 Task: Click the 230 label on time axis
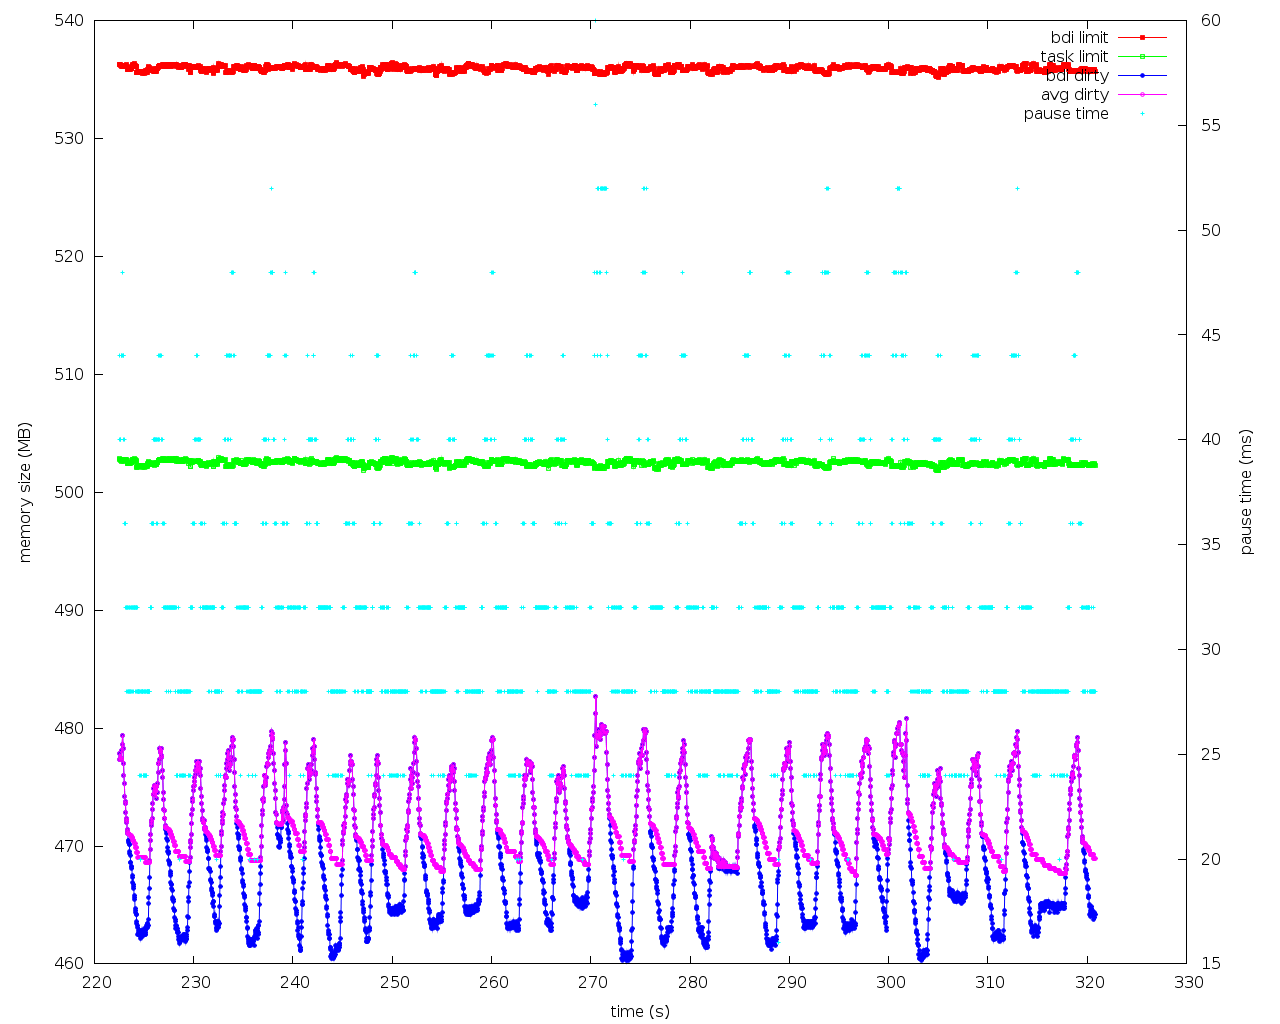195,983
